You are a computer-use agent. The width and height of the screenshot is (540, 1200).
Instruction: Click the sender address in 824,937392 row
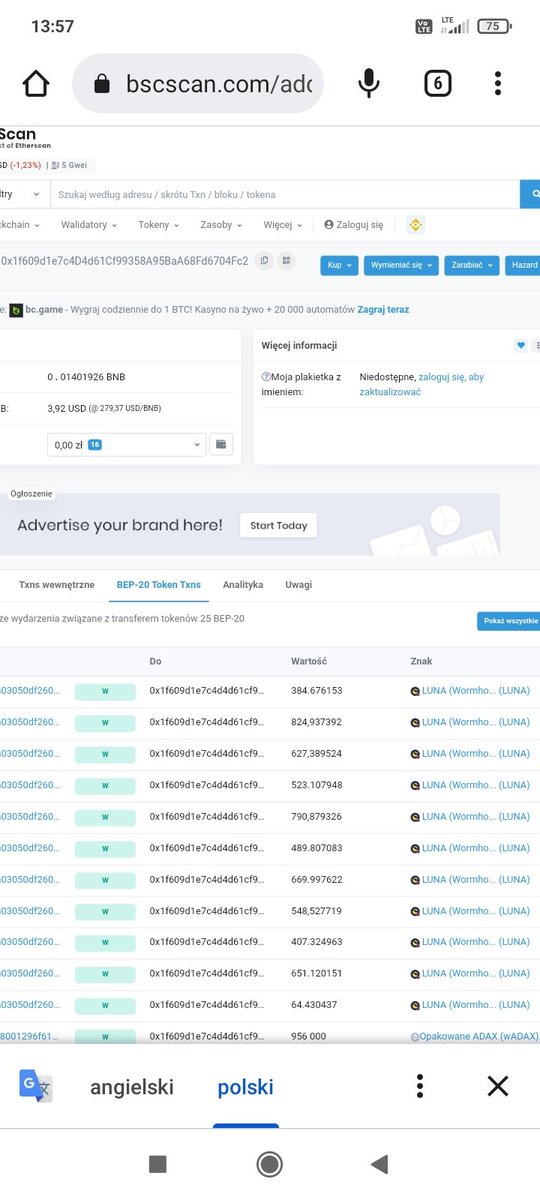(x=30, y=722)
